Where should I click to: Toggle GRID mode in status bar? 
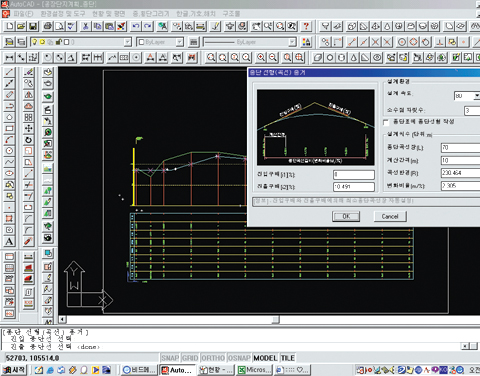(x=190, y=358)
